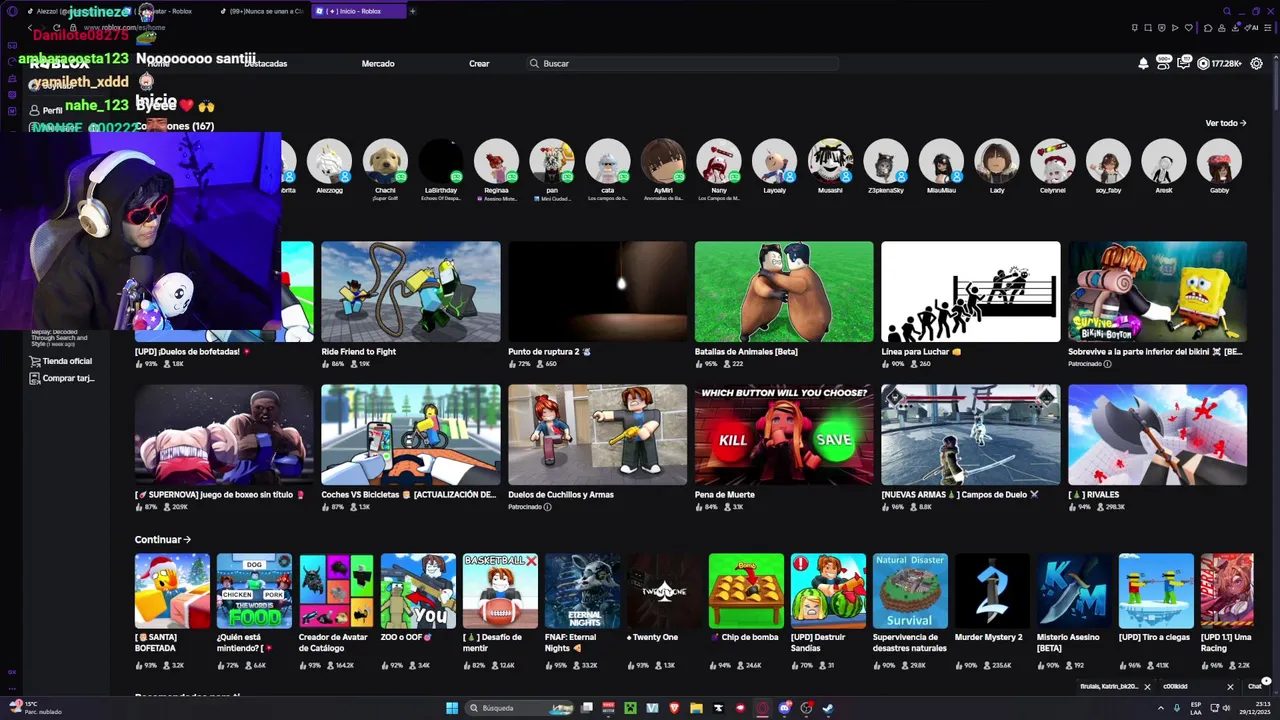Open Coches VS Bicicletas game
The height and width of the screenshot is (720, 1280).
(411, 435)
